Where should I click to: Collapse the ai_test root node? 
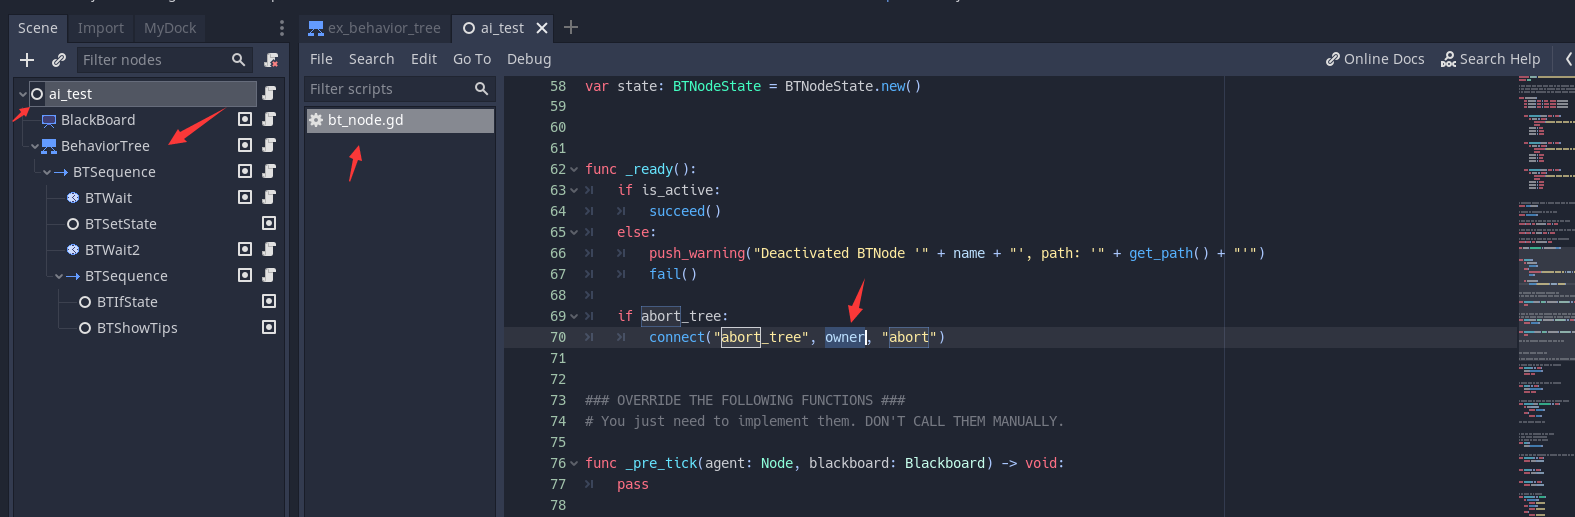[23, 94]
